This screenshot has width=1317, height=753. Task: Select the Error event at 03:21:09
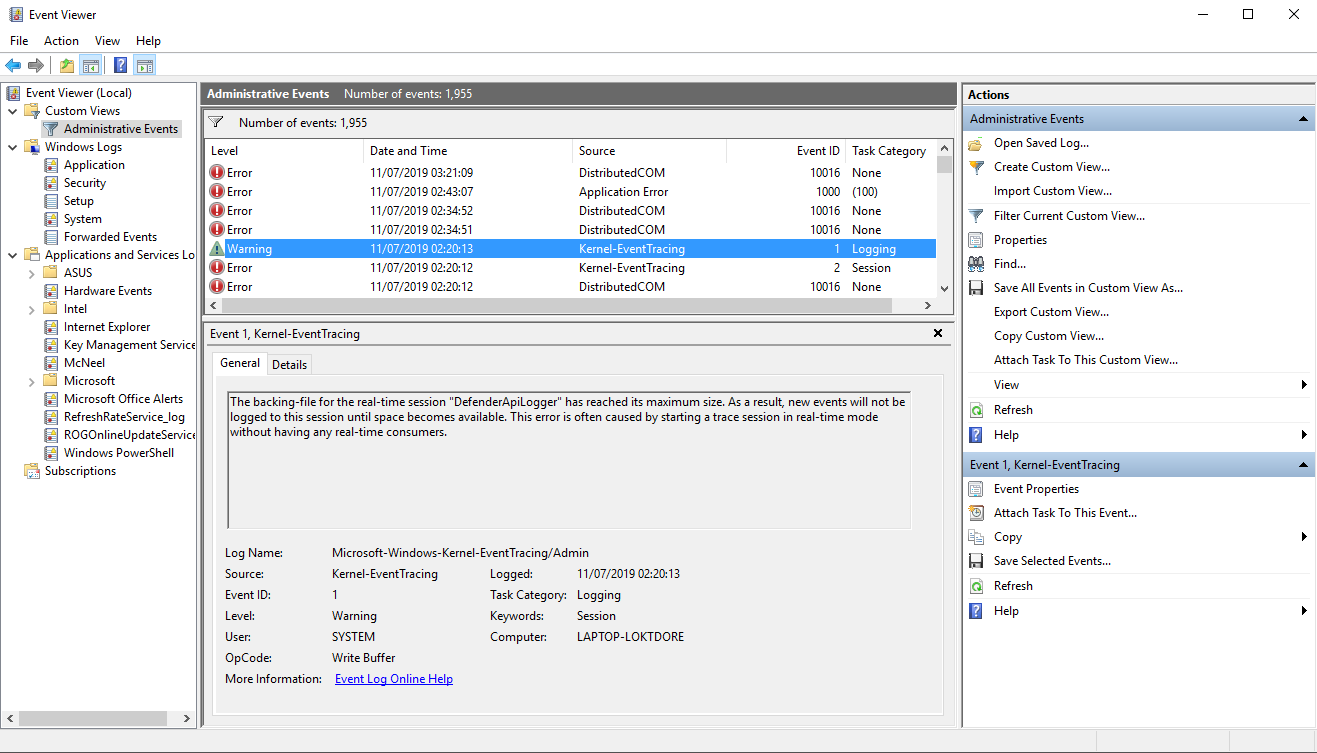pyautogui.click(x=570, y=173)
